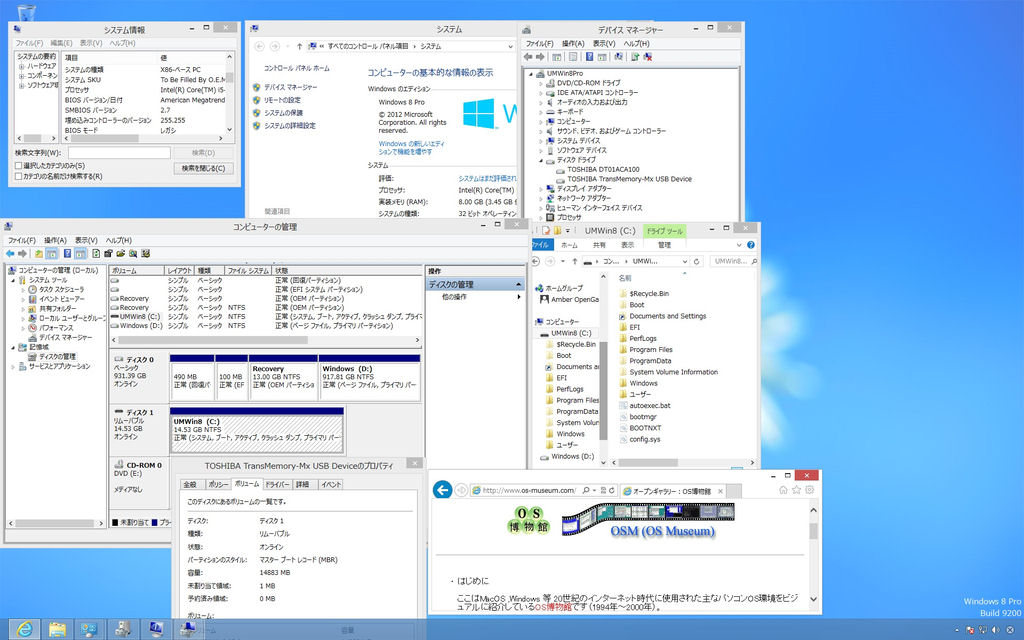
Task: Switch to ドライバー tab in TOSHIBA properties dialog
Action: 277,485
